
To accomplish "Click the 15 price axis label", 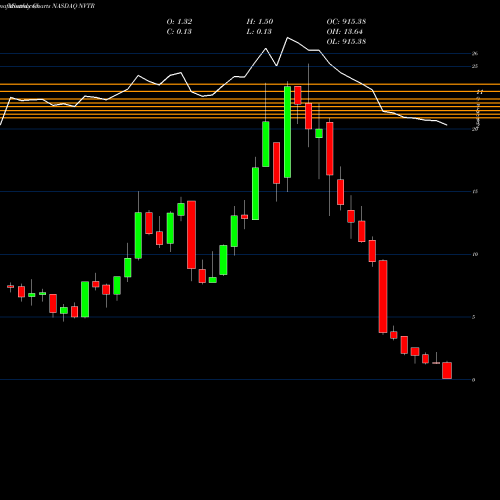I will pos(475,191).
